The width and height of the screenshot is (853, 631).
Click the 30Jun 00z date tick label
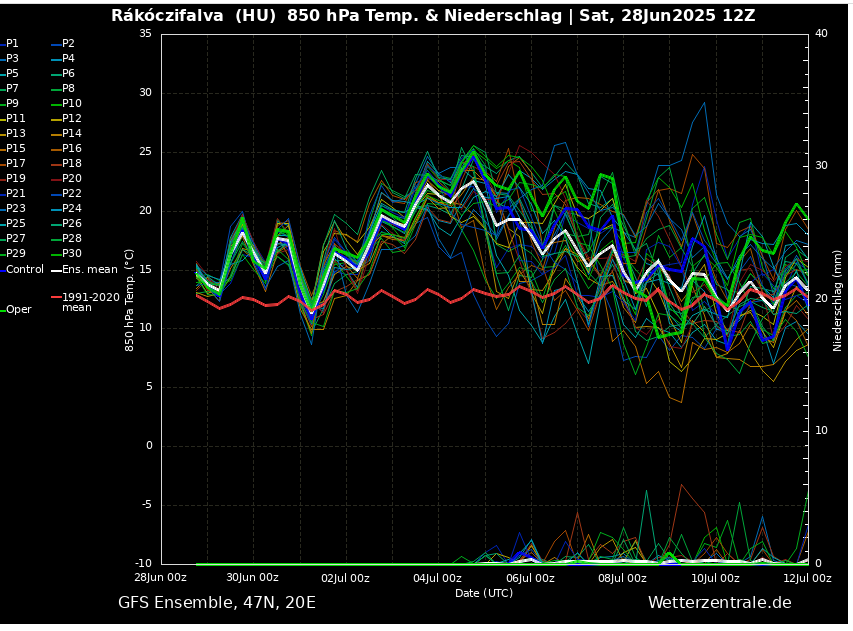tap(252, 578)
